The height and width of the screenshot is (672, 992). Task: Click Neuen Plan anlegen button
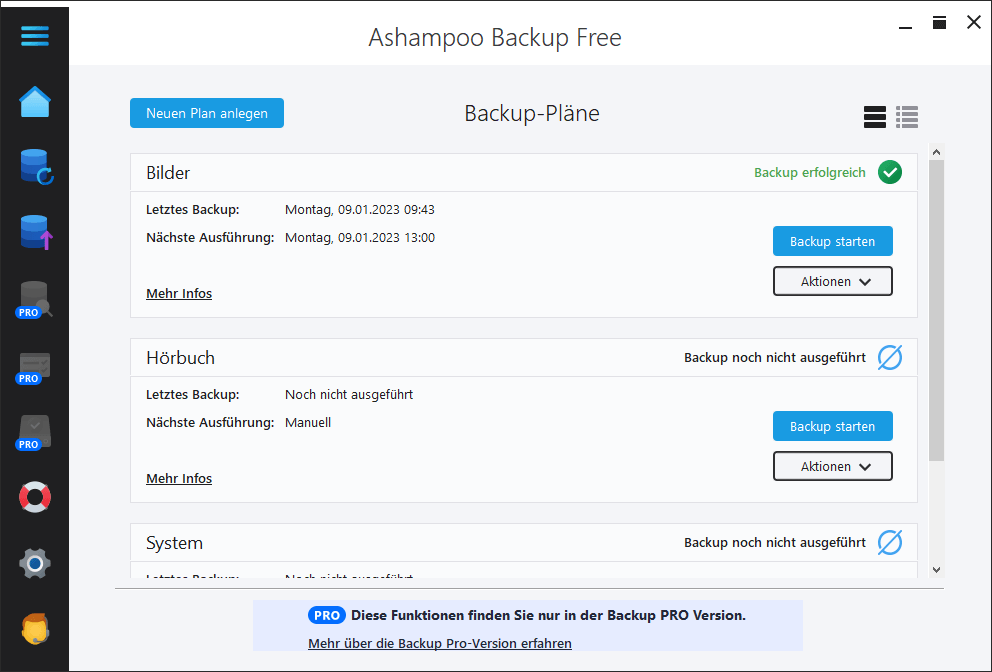[207, 113]
